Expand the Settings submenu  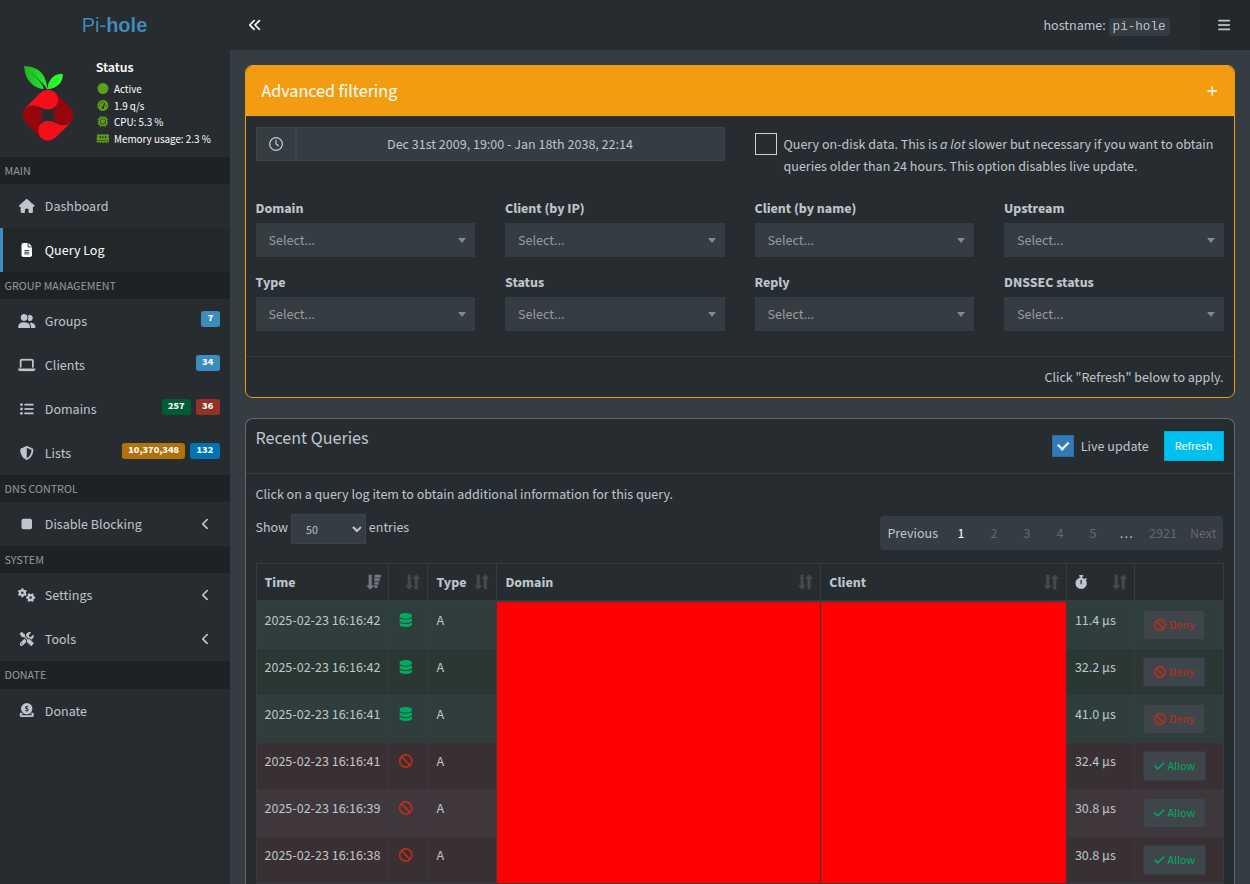115,595
